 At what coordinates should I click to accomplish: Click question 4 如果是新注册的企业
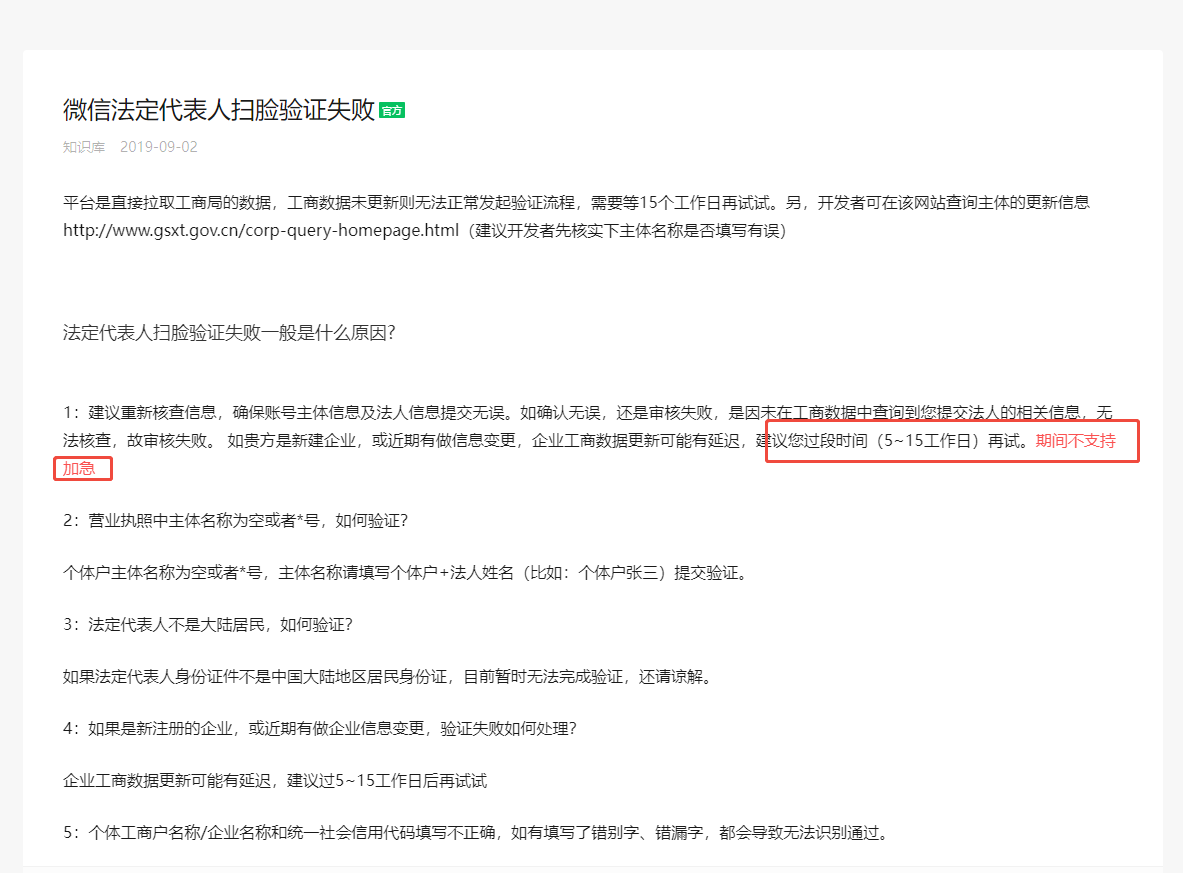point(320,729)
